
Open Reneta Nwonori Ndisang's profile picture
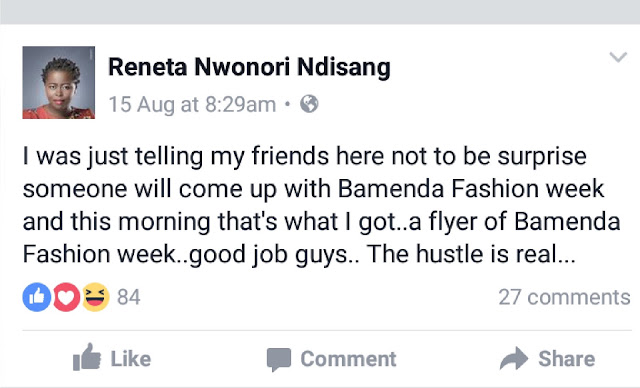(59, 82)
